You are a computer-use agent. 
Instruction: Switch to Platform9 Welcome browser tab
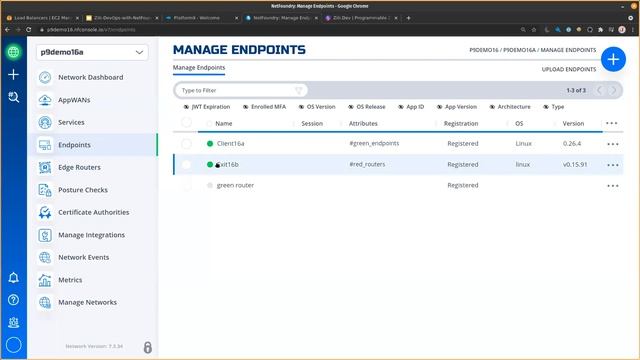(201, 18)
